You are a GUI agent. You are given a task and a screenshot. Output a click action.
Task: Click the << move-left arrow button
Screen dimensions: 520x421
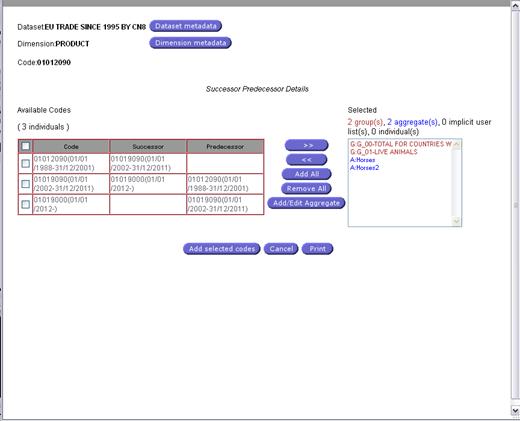click(x=307, y=160)
